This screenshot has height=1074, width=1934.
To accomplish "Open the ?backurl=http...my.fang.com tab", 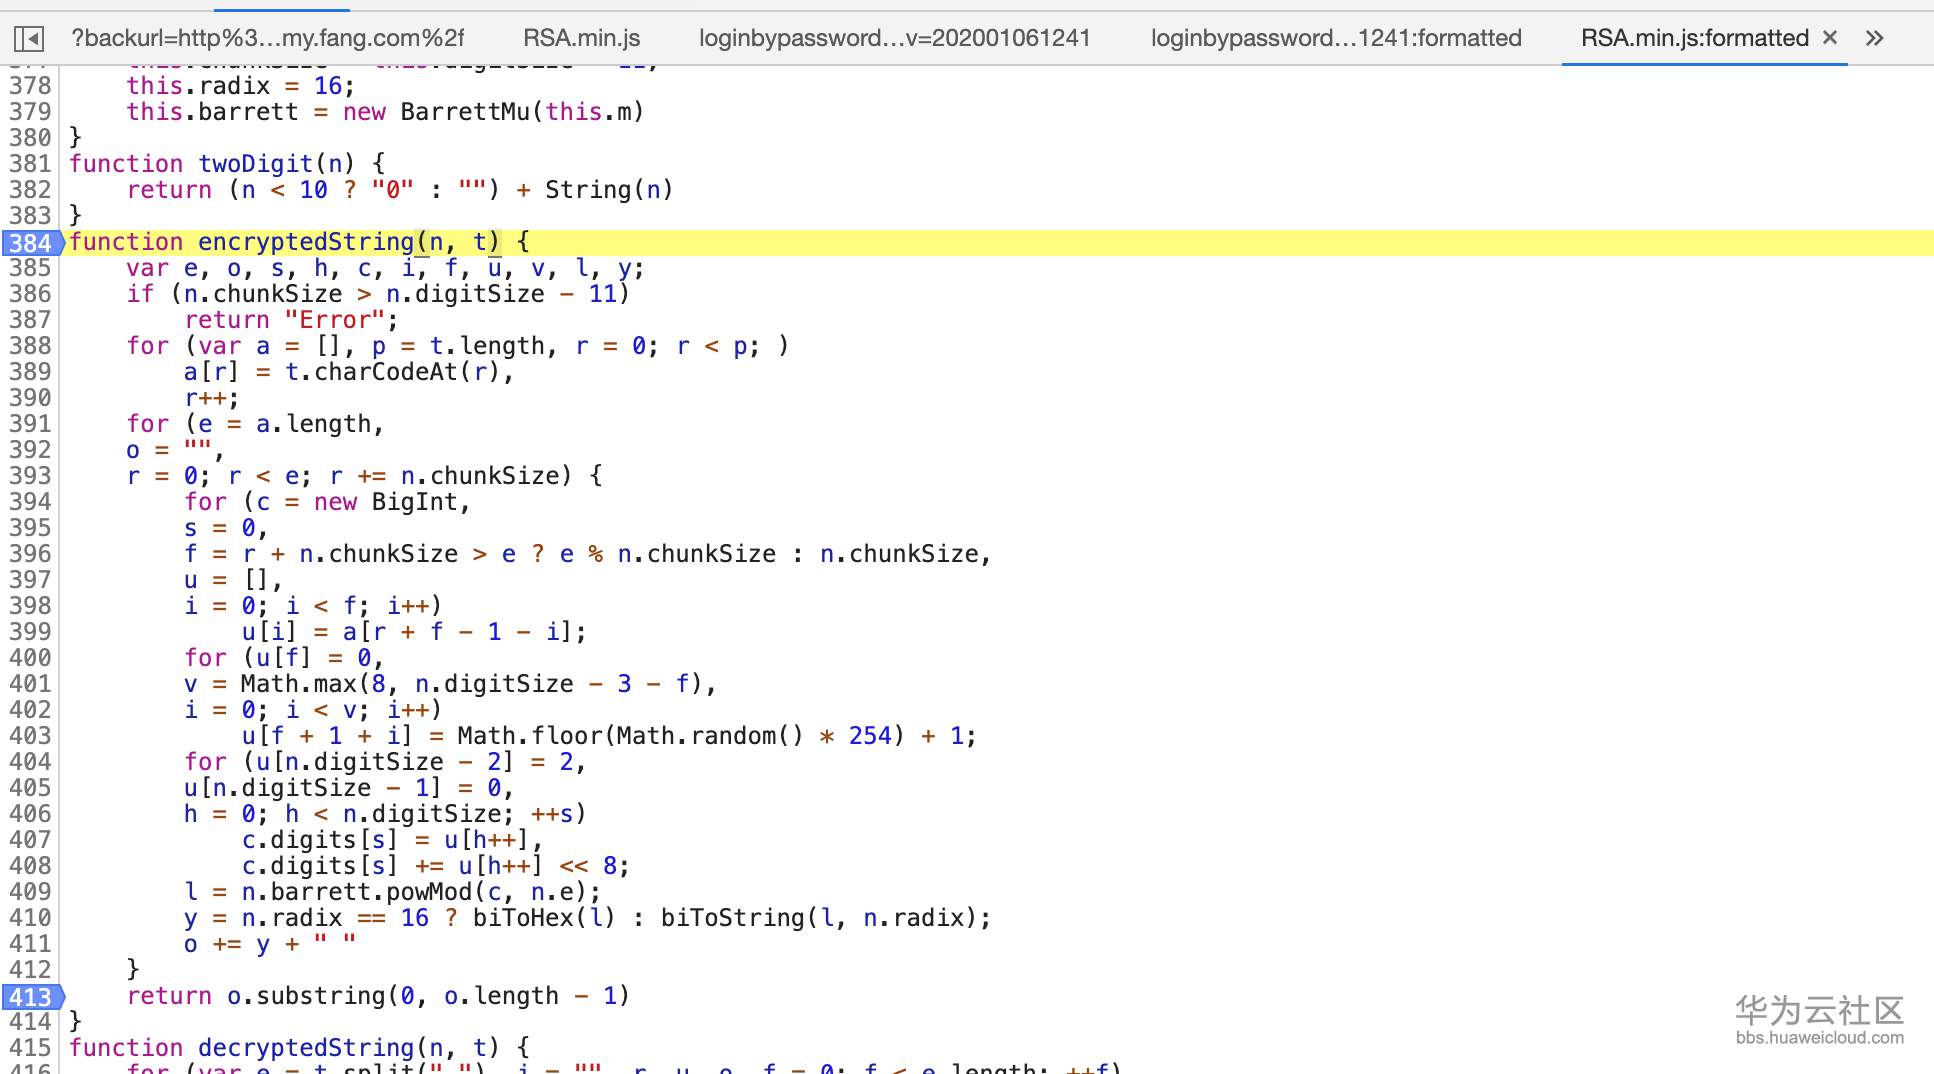I will (x=266, y=38).
